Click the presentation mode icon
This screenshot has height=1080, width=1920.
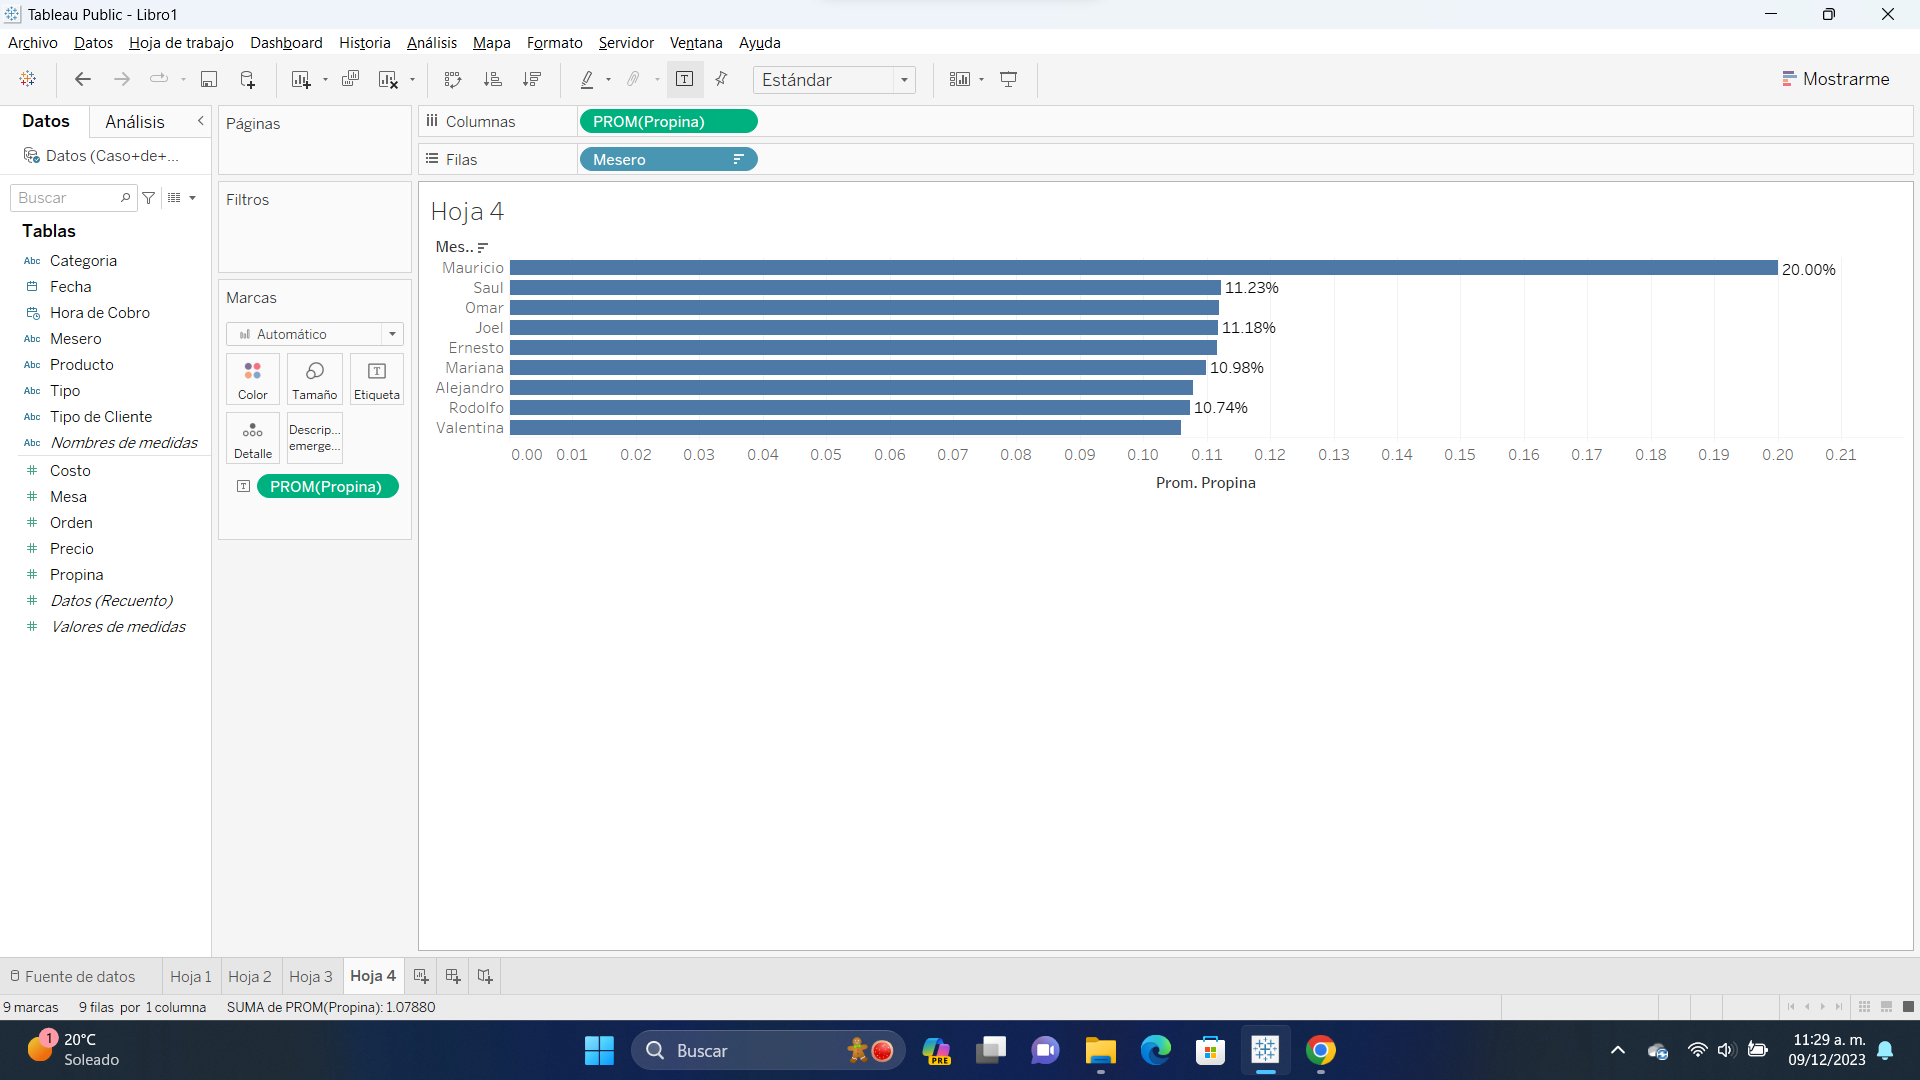tap(1009, 79)
